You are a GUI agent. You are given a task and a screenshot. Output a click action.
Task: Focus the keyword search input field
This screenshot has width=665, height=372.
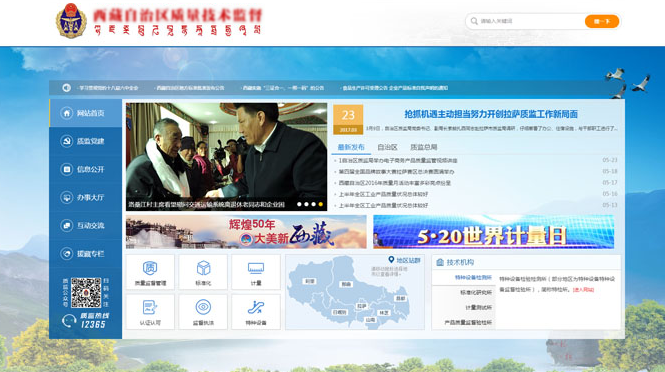coord(530,21)
